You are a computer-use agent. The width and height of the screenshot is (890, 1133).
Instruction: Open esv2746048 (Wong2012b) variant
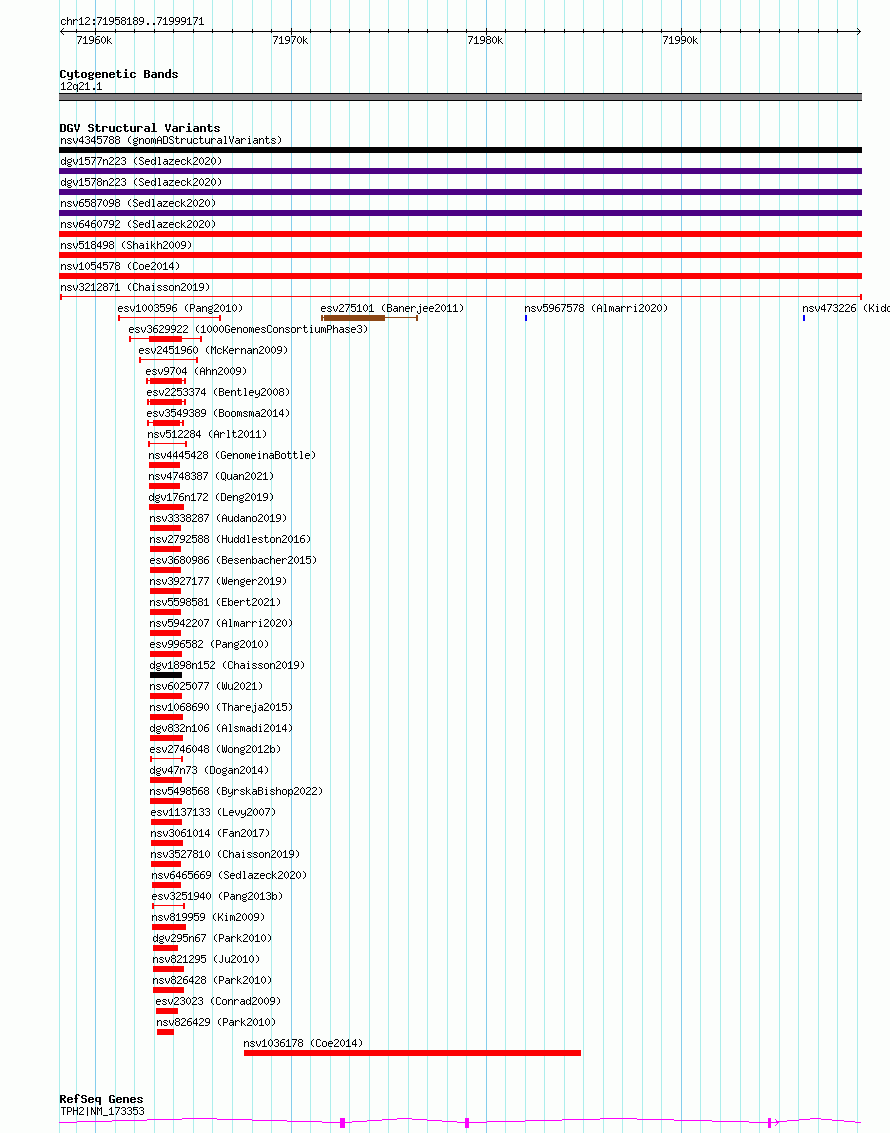click(215, 748)
